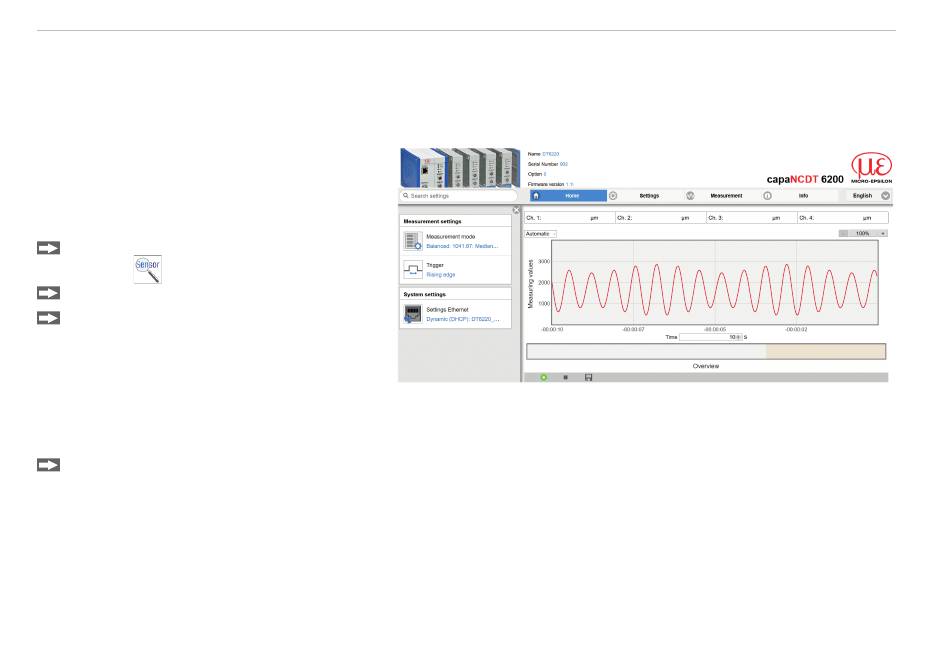Click the Info tab's circled i icon
The image size is (950, 665).
[767, 196]
